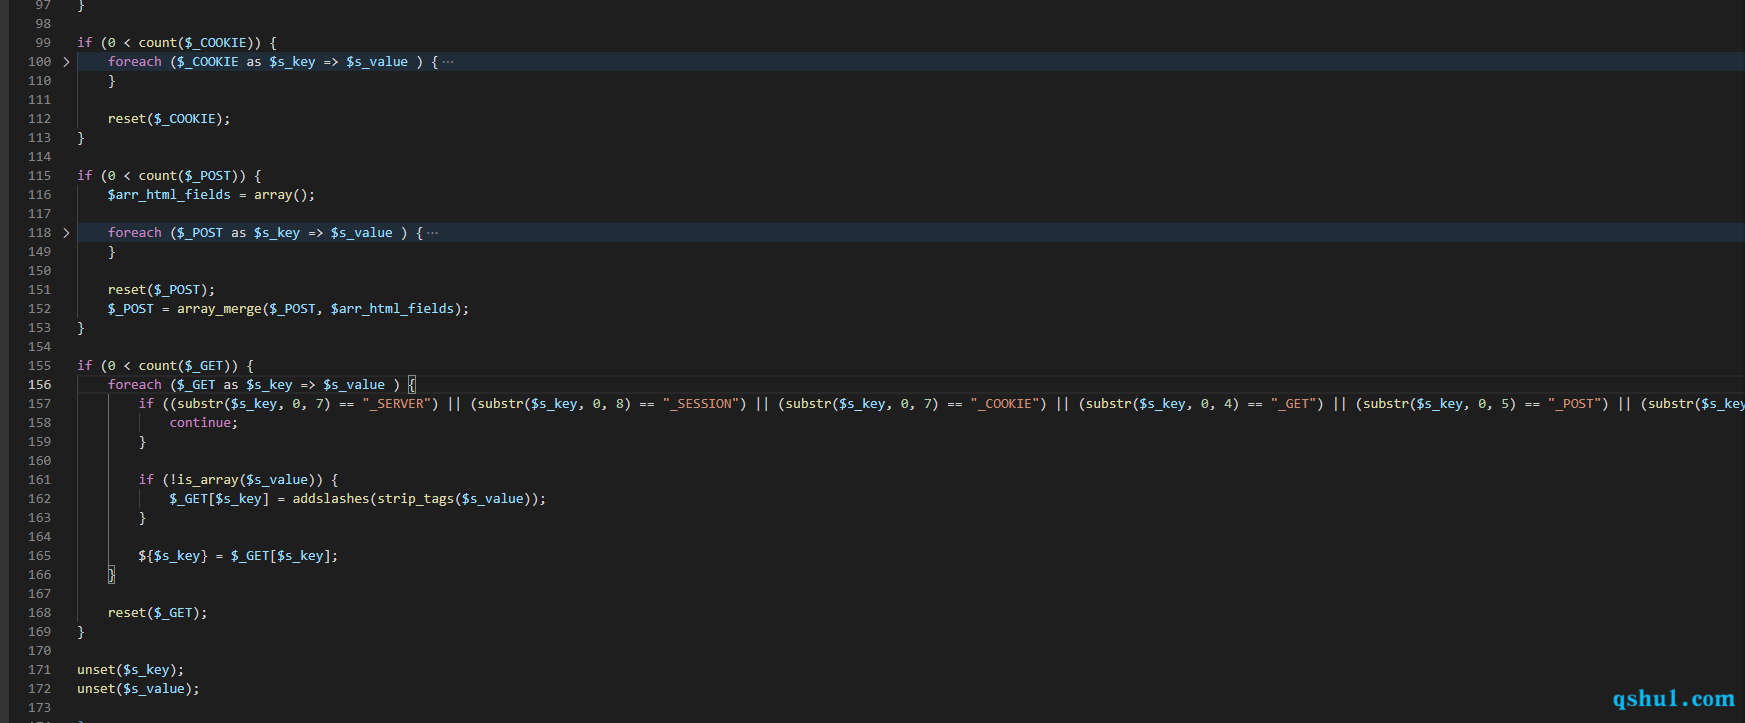
Task: Click the unset($s_key); statement
Action: pyautogui.click(x=131, y=670)
